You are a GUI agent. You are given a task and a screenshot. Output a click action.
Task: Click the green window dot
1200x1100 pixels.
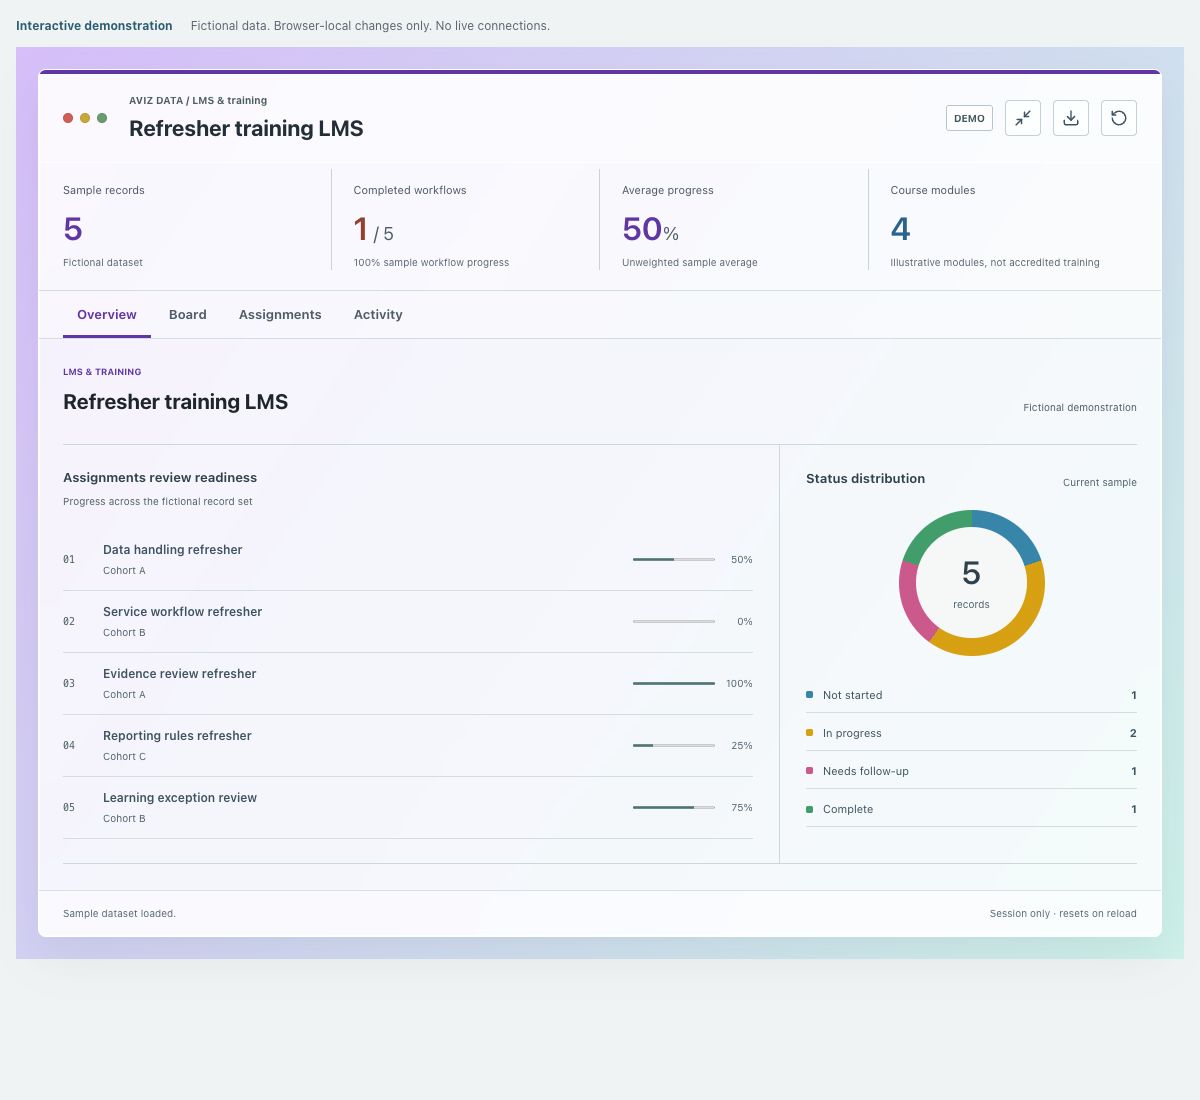pyautogui.click(x=102, y=118)
